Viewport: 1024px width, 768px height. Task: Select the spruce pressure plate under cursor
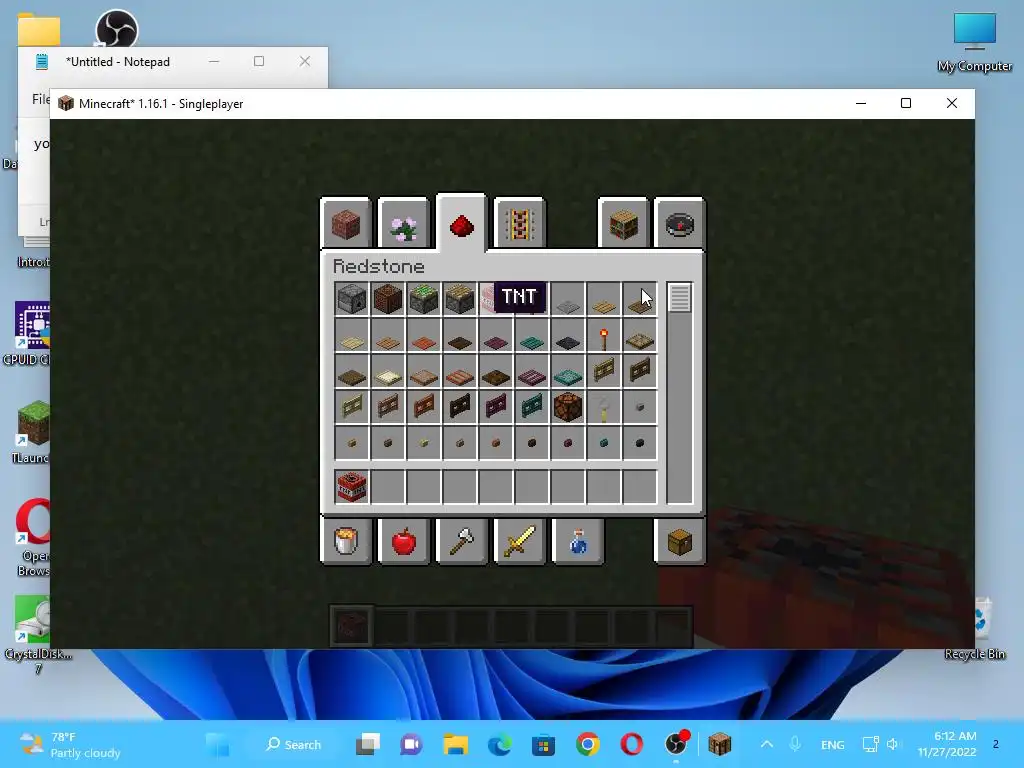(639, 300)
